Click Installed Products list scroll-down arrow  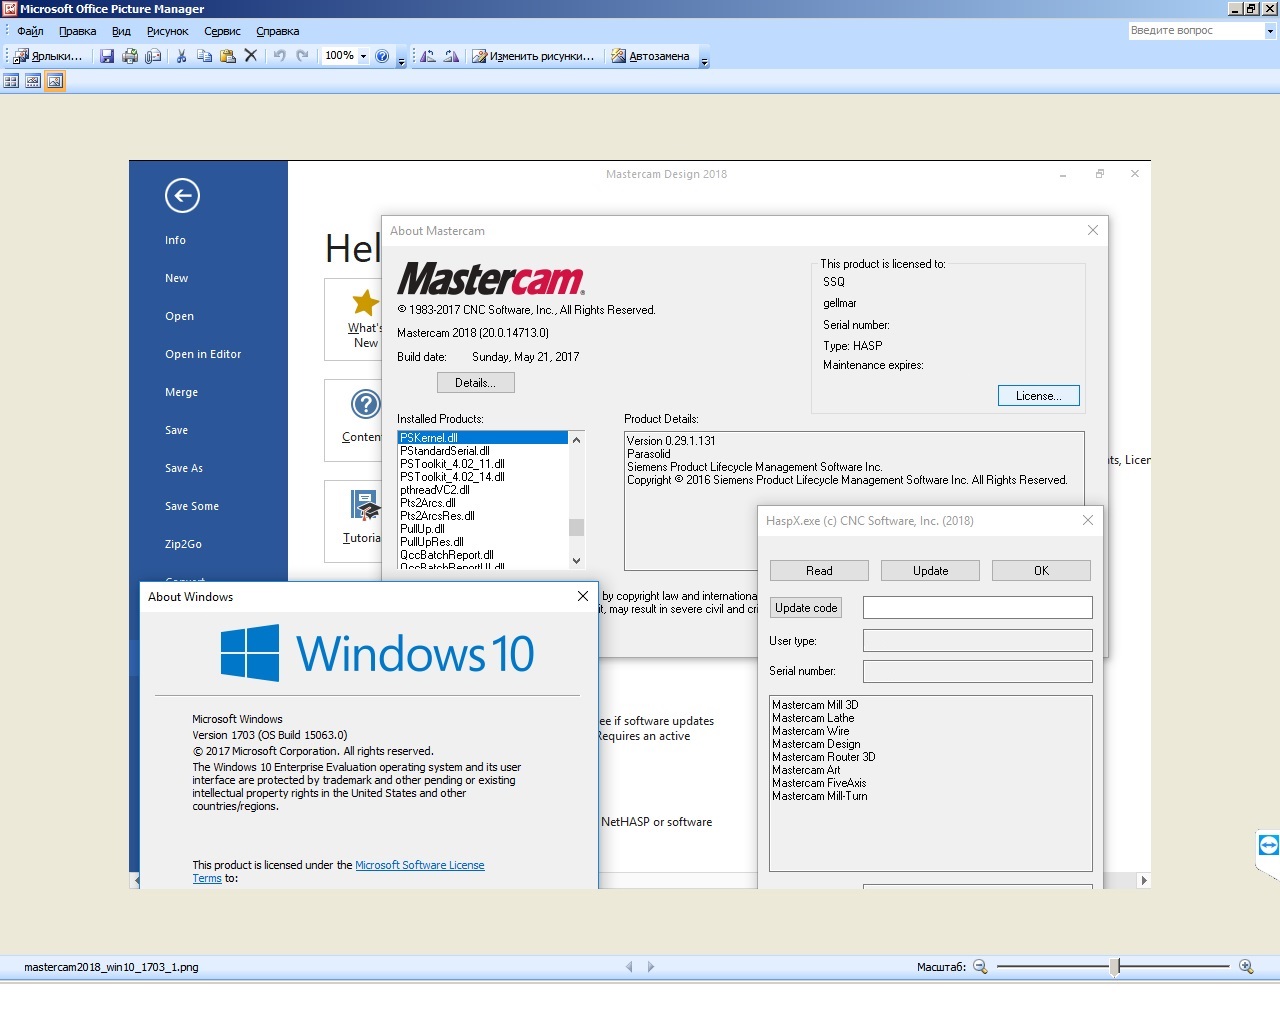(x=576, y=561)
